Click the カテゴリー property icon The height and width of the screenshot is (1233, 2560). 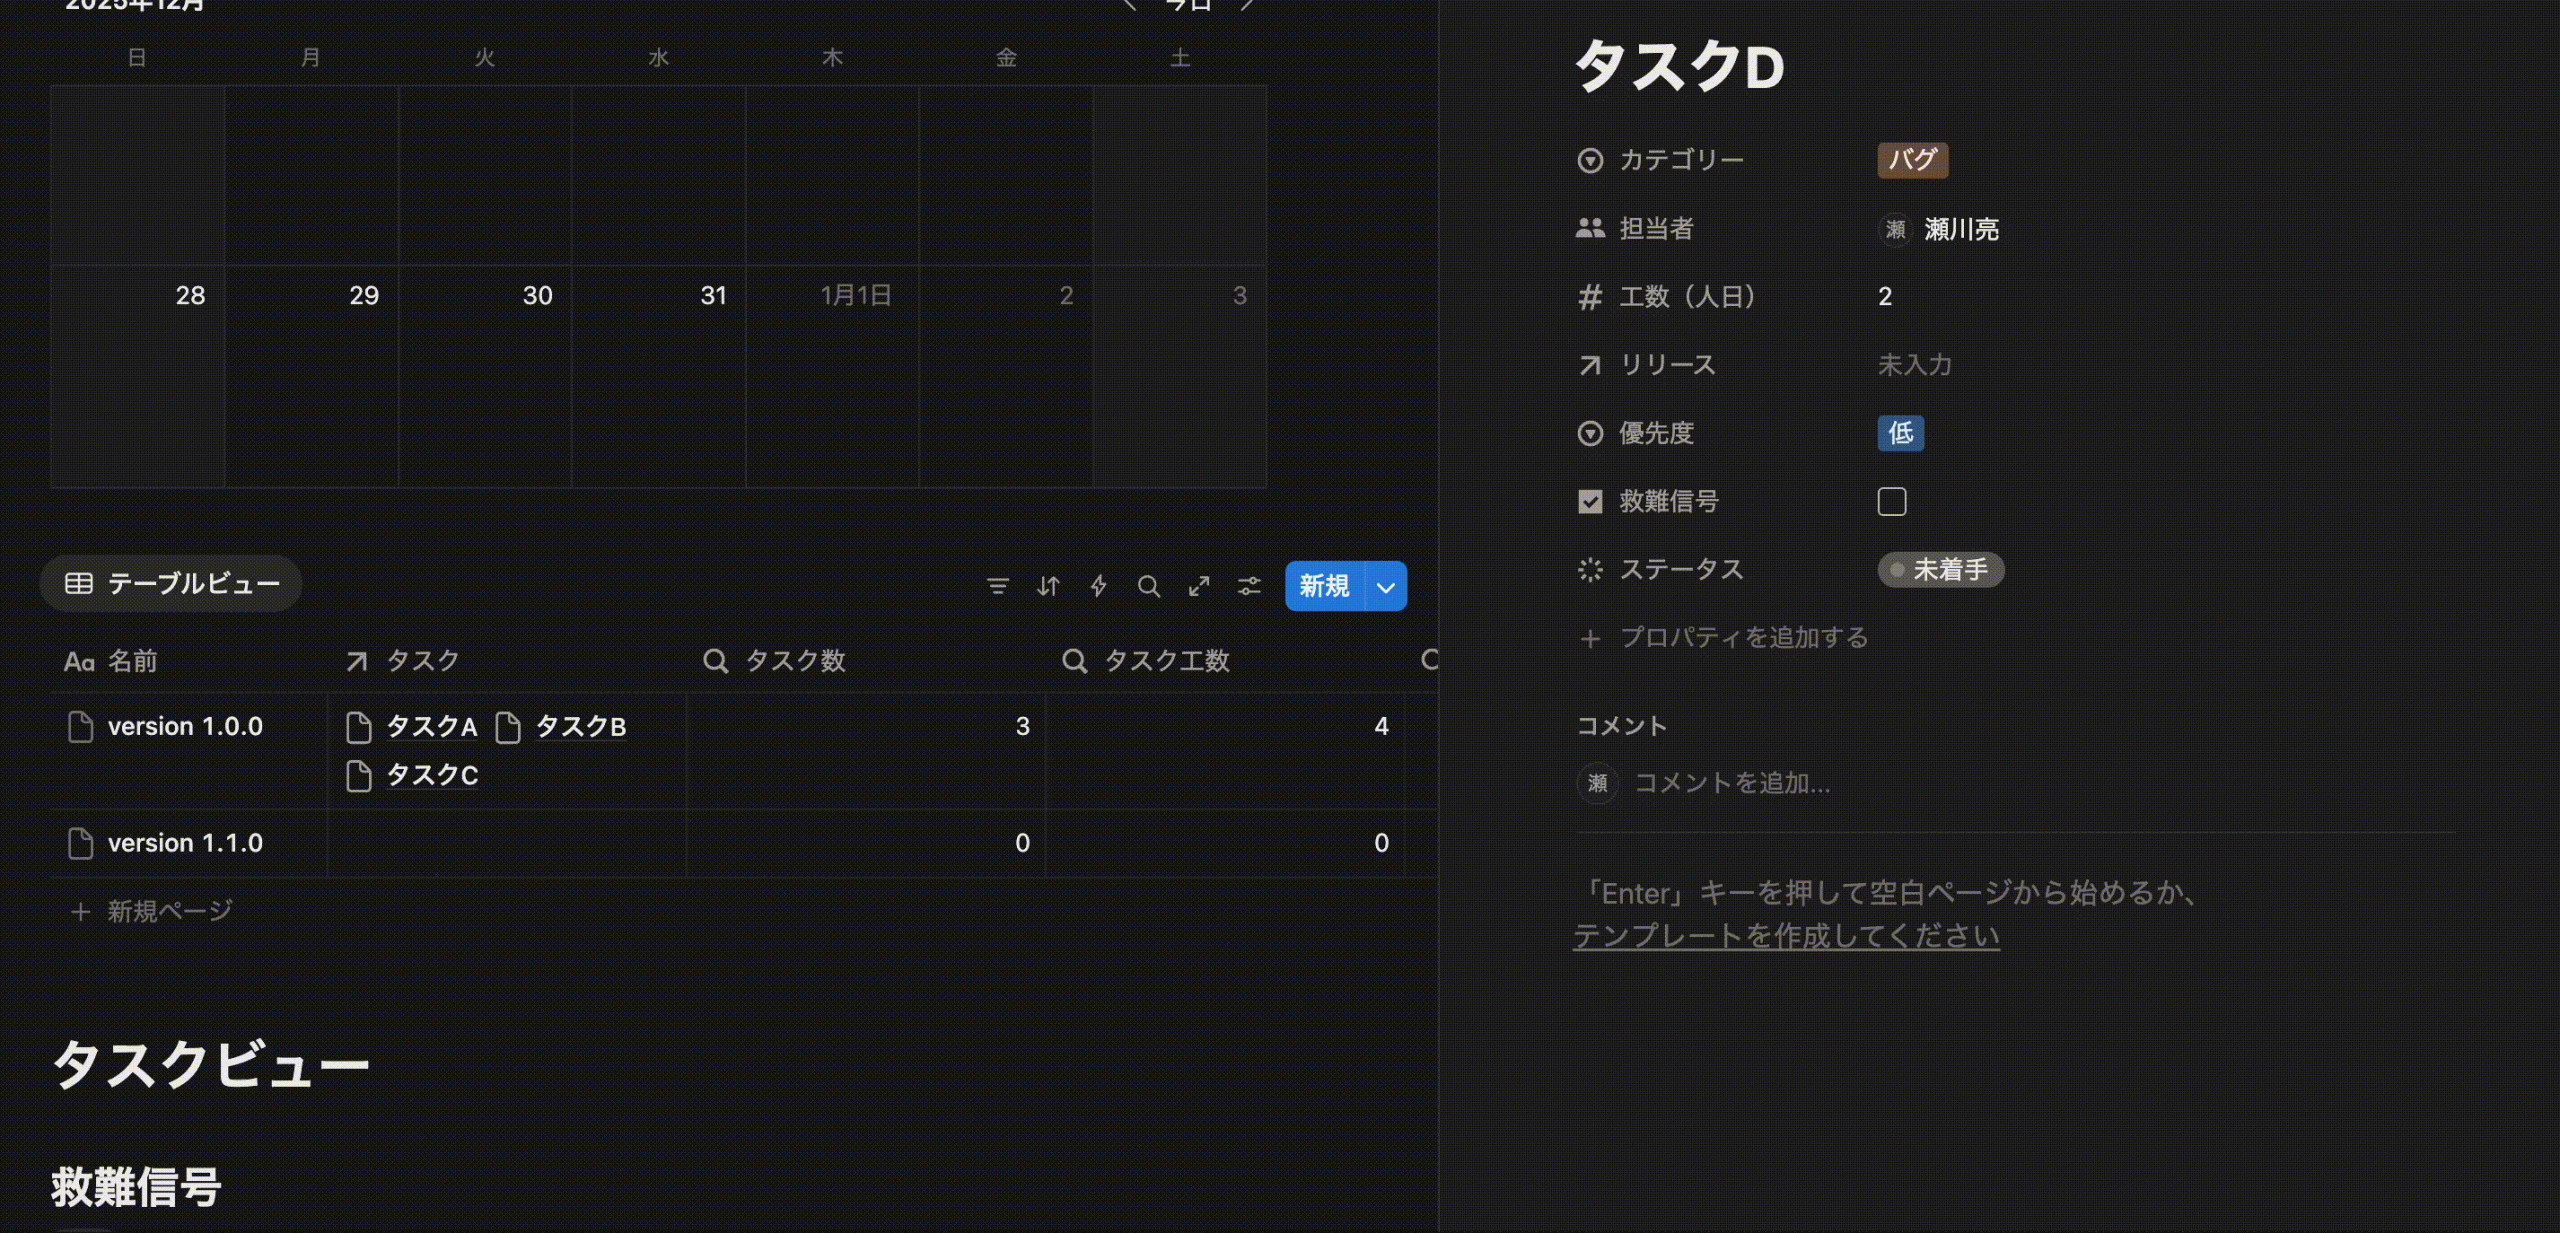click(1590, 160)
